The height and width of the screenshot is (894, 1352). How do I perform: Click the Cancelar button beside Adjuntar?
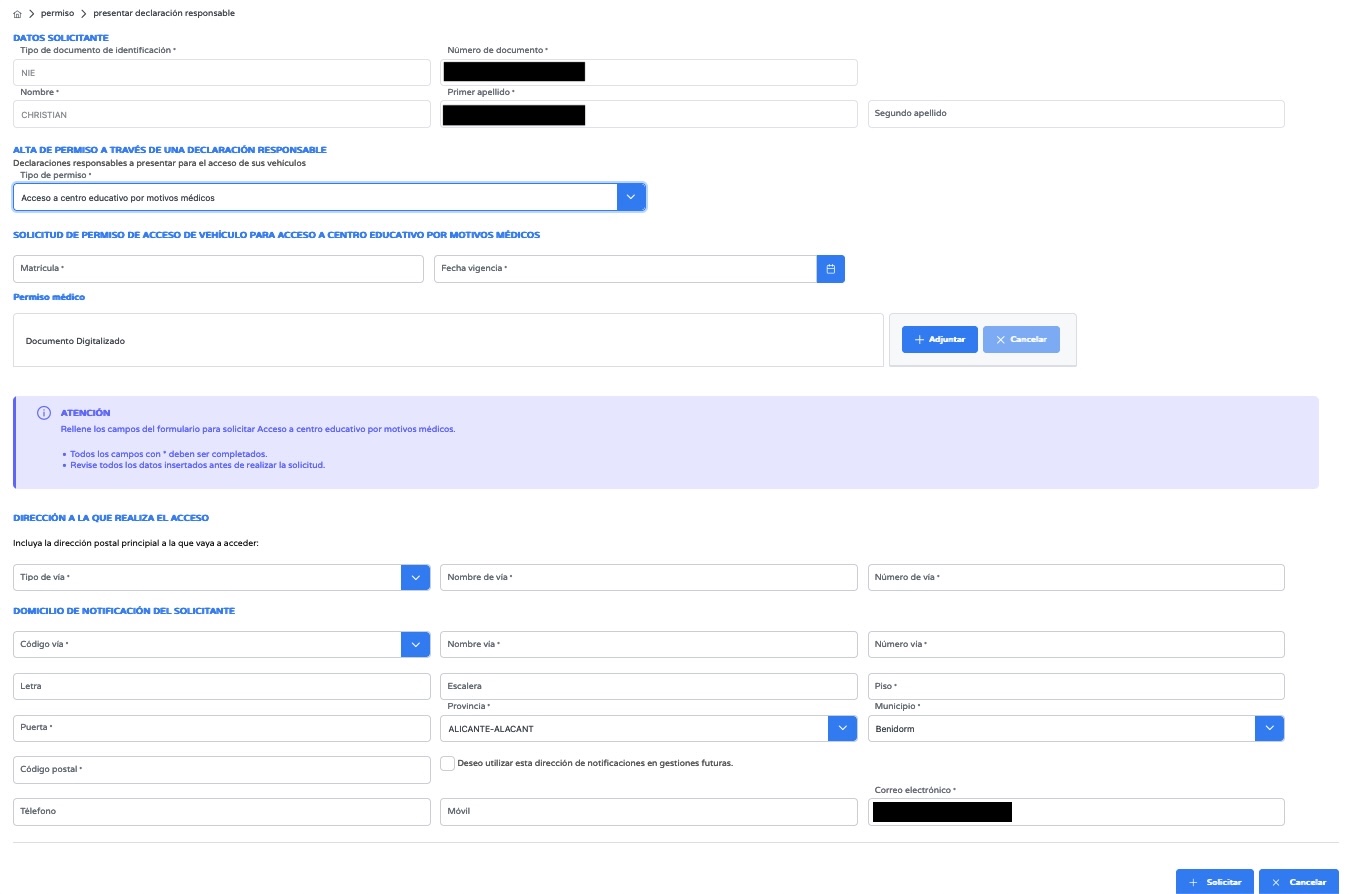tap(1020, 340)
